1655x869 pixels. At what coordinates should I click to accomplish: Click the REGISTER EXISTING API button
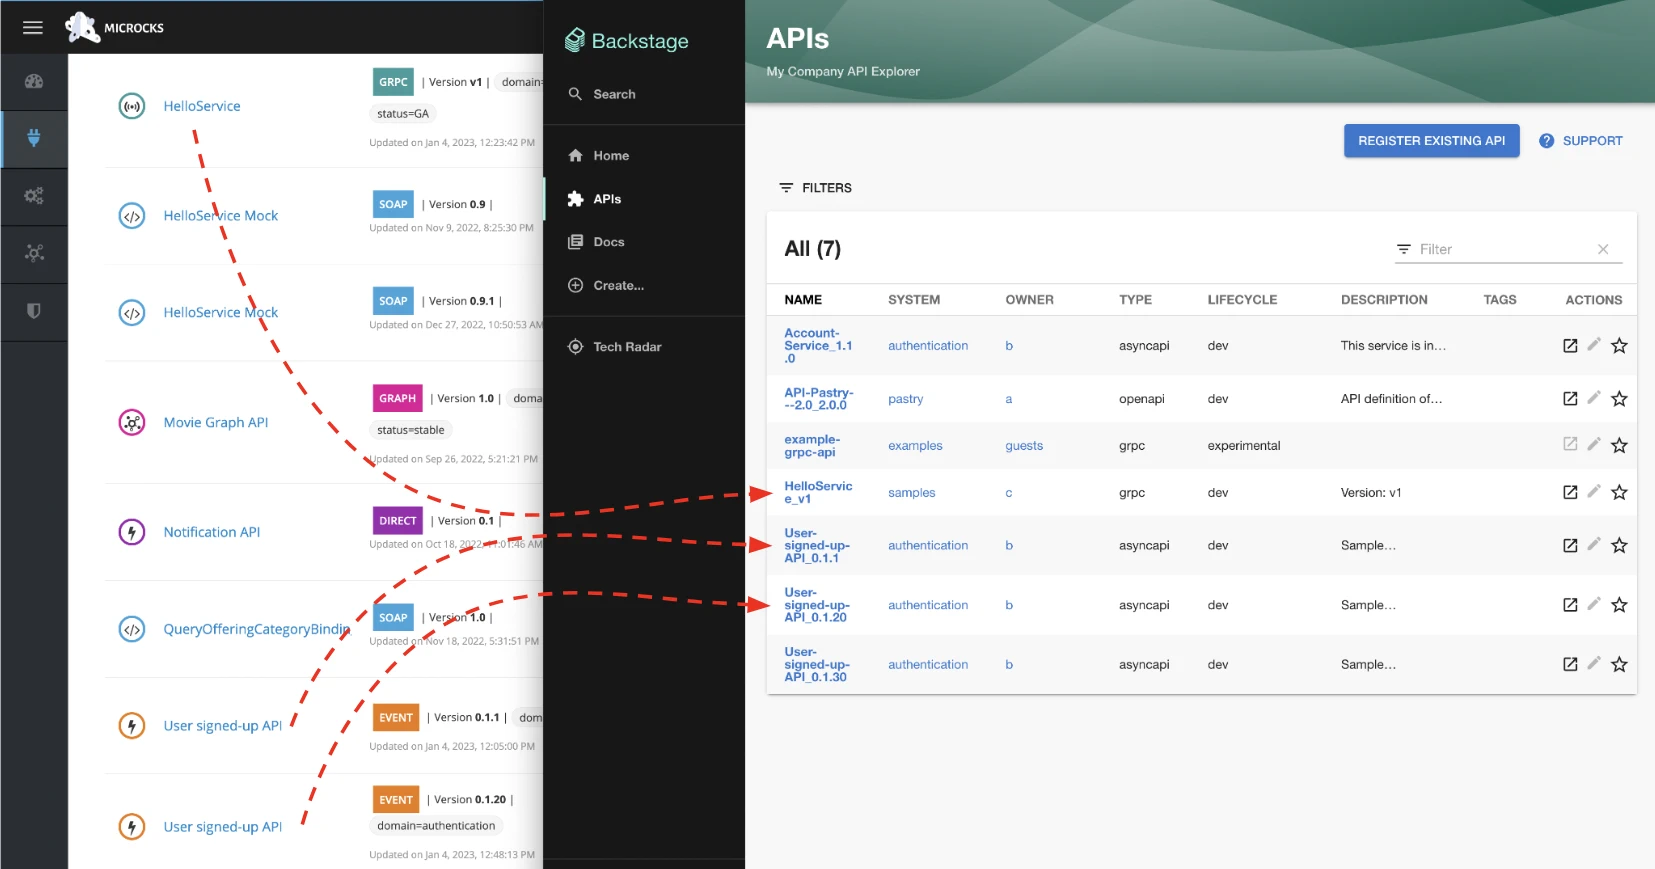pos(1431,141)
